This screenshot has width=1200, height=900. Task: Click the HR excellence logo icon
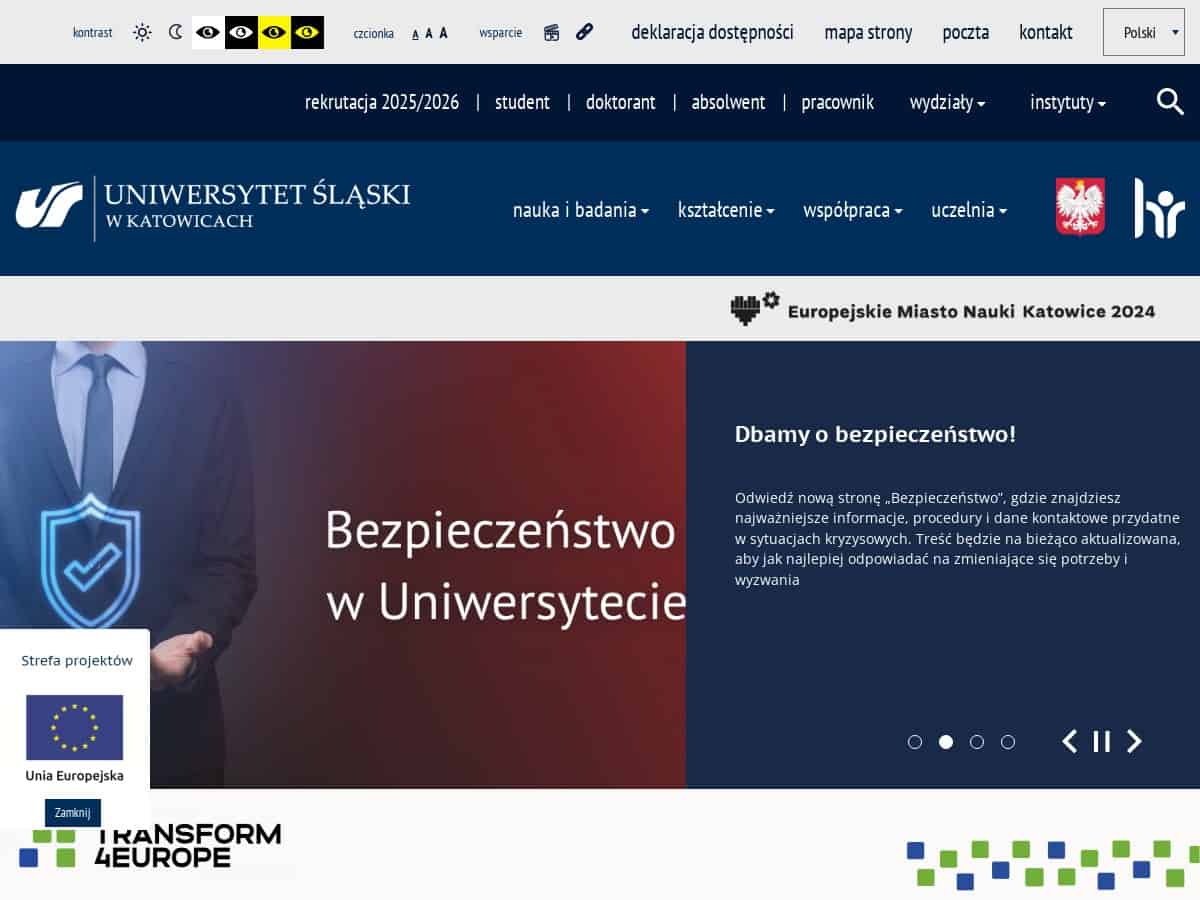coord(1159,208)
